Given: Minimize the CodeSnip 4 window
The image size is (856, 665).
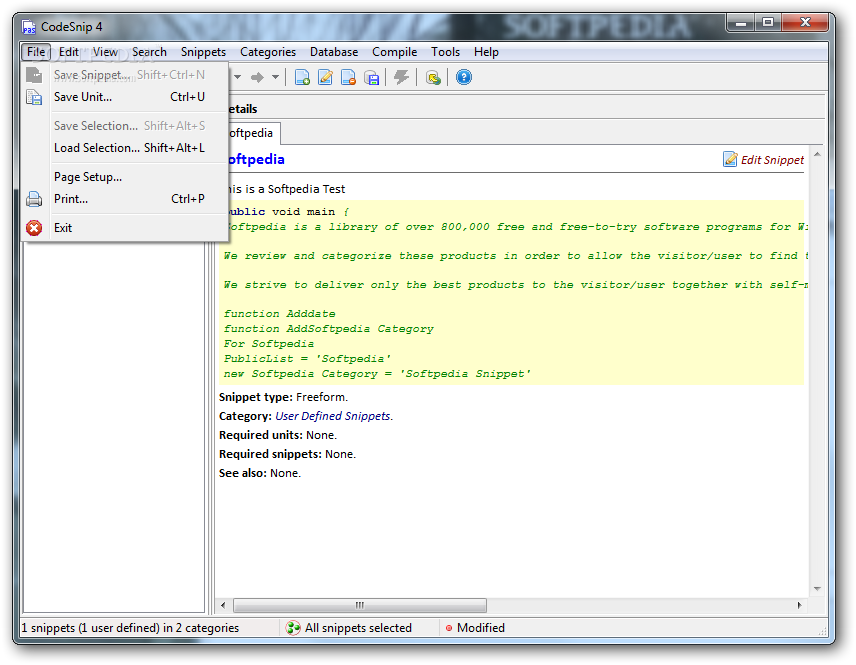Looking at the screenshot, I should coord(741,22).
